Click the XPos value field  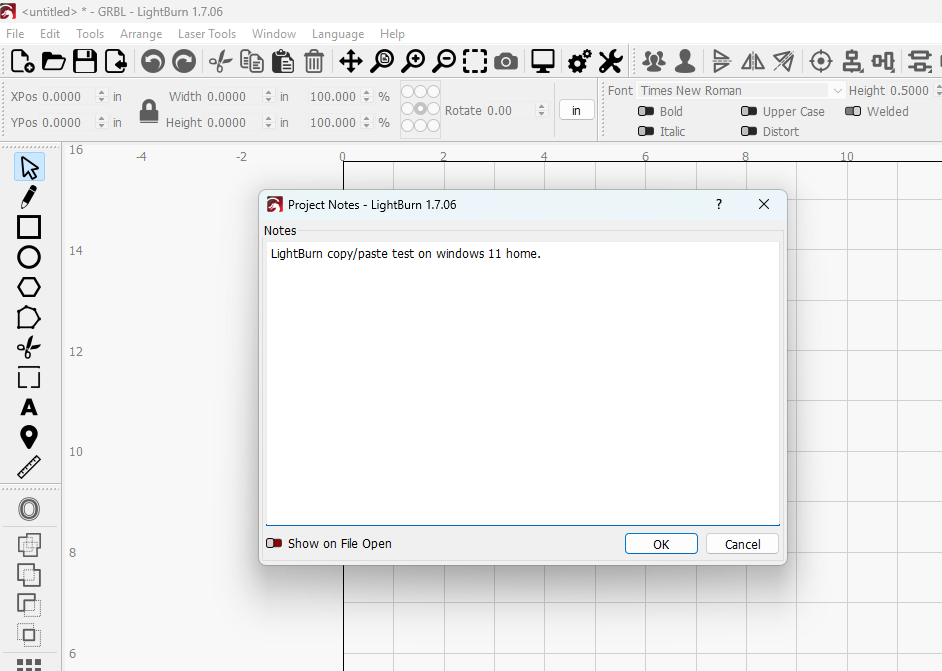click(67, 96)
